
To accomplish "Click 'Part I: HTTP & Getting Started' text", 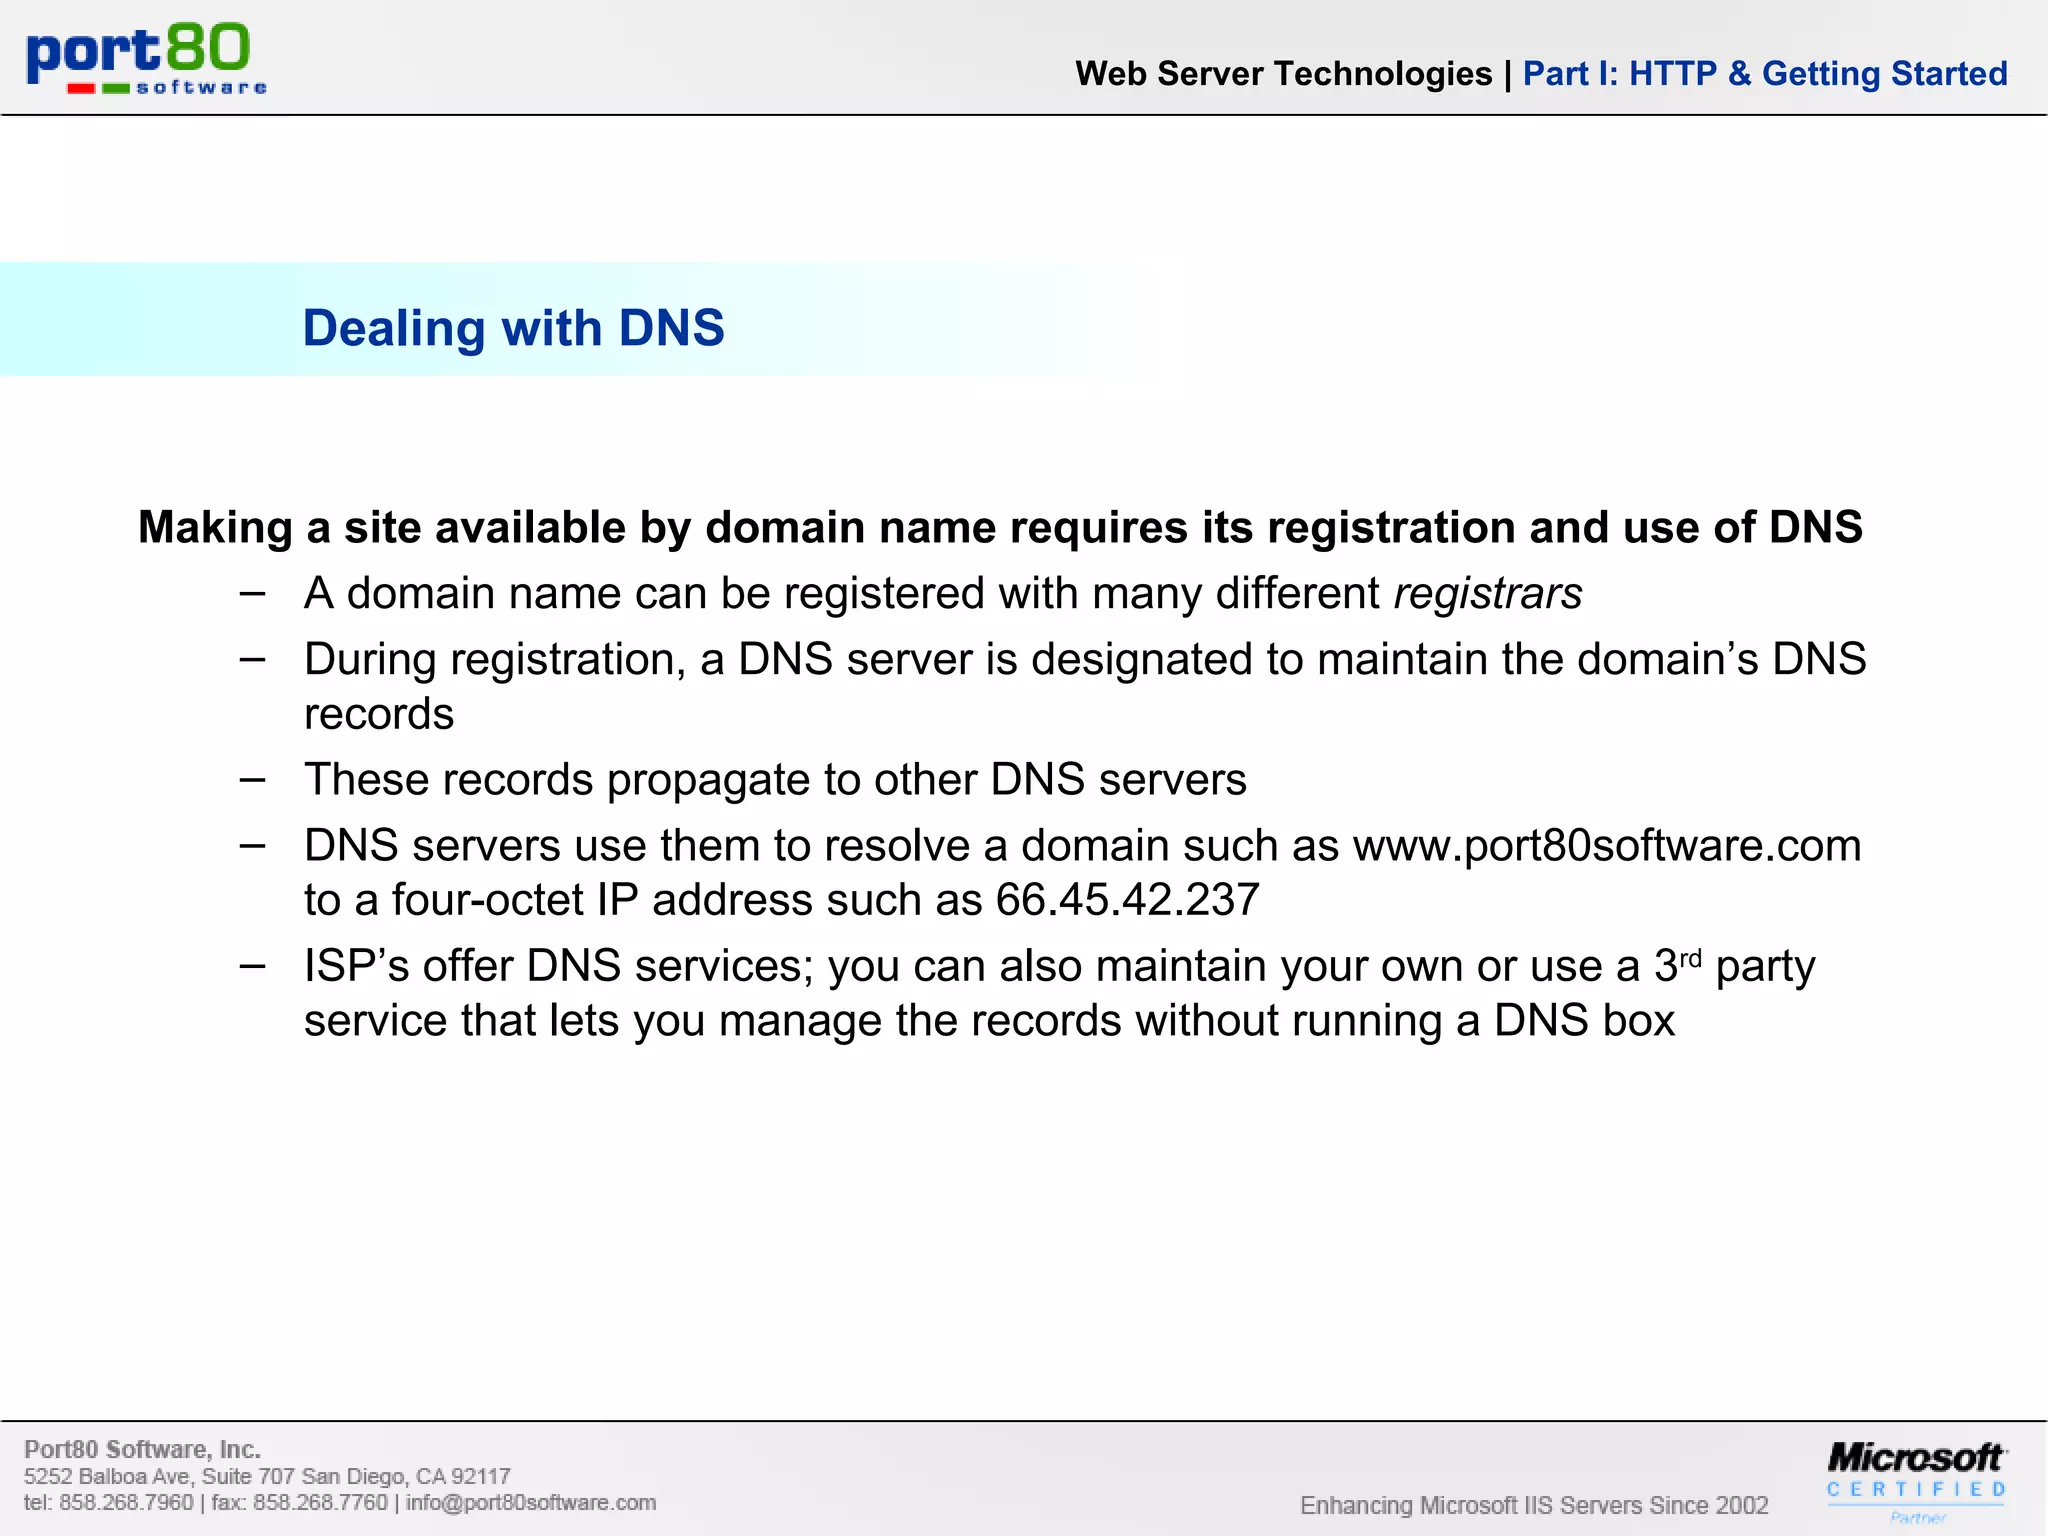I will (1764, 74).
